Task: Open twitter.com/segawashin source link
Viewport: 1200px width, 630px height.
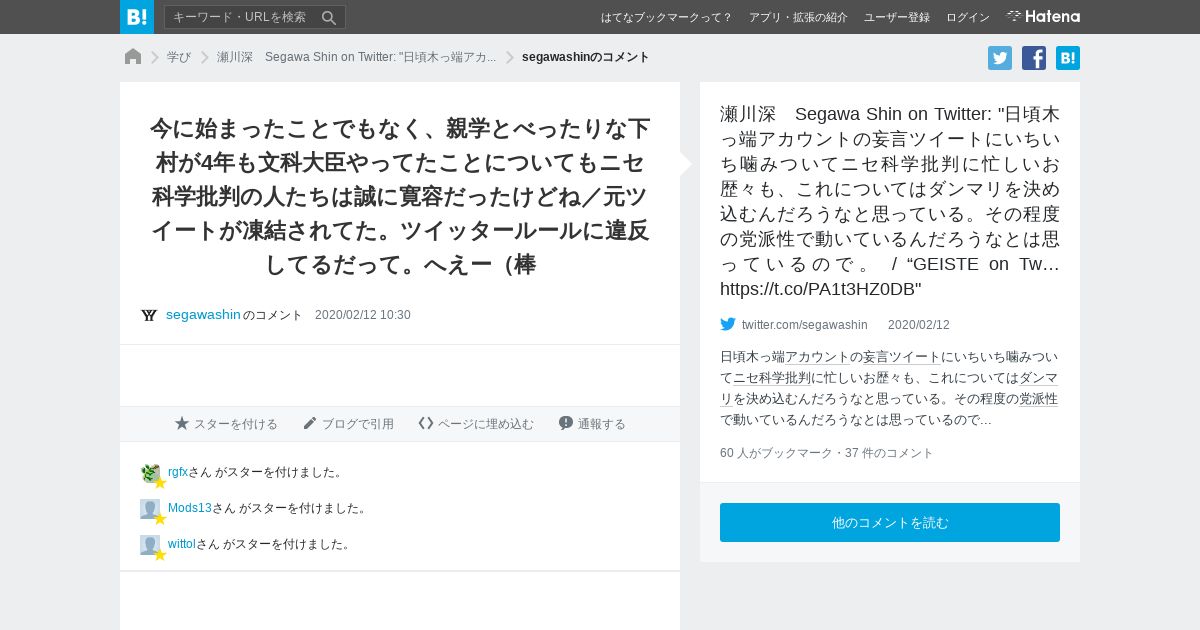Action: 805,325
